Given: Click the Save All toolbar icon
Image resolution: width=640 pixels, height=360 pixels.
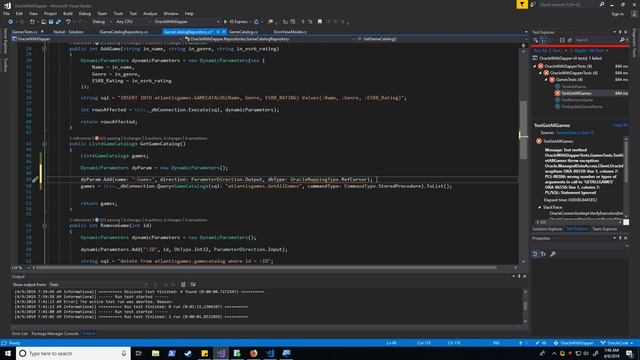Looking at the screenshot, I should pyautogui.click(x=58, y=22).
